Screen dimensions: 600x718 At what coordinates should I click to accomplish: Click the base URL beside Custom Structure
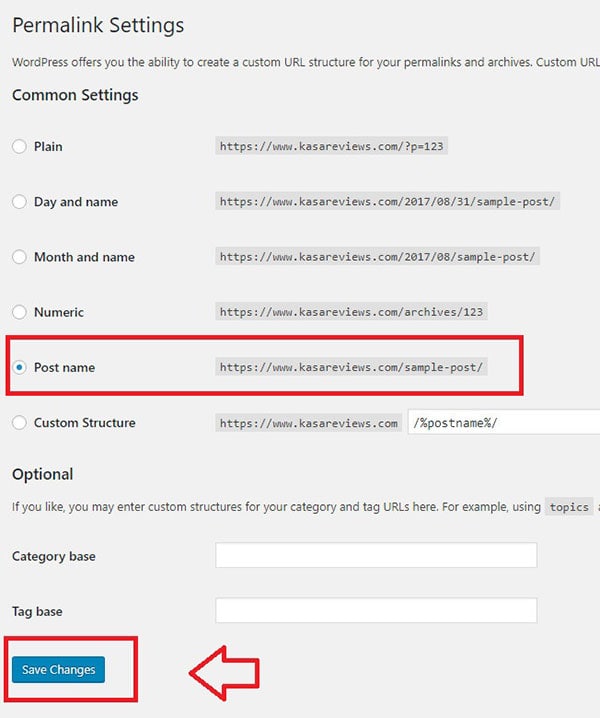309,423
